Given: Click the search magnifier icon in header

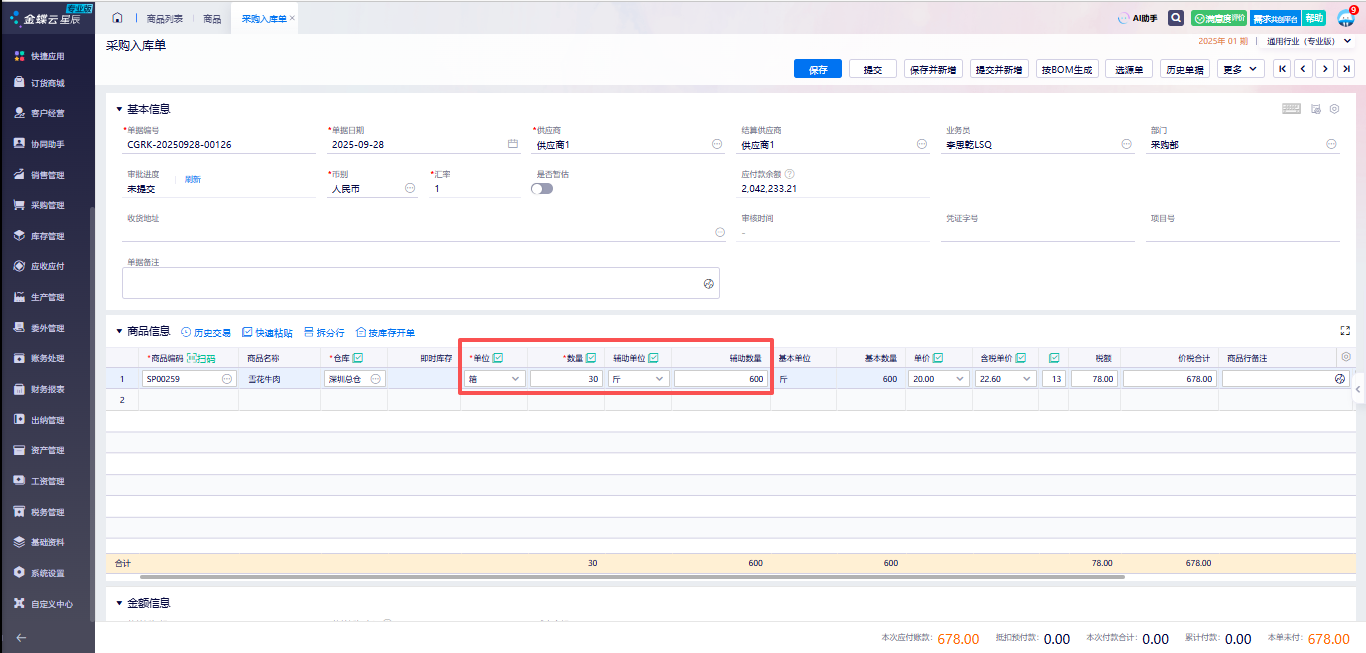Looking at the screenshot, I should point(1176,18).
